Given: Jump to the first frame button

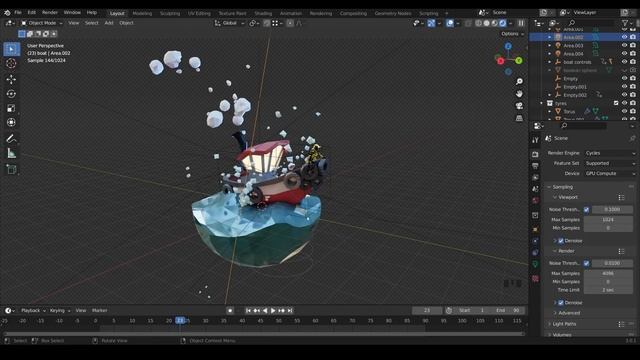Looking at the screenshot, I should point(248,311).
